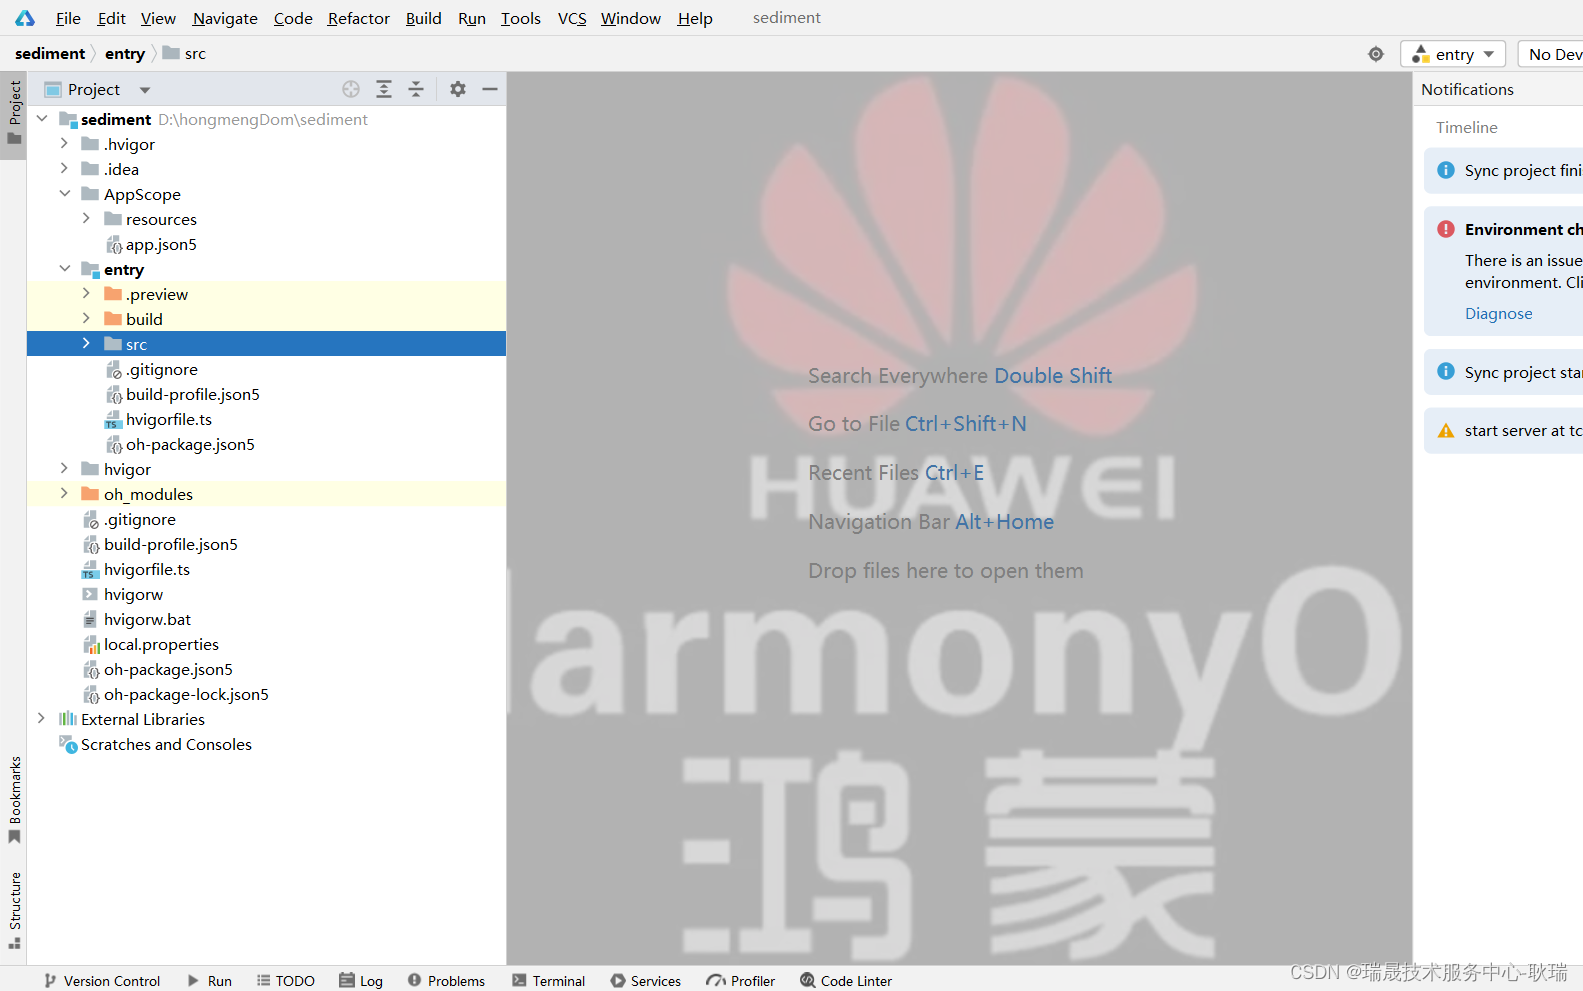1583x991 pixels.
Task: Open entry hvigorfile.ts file under entry
Action: (x=158, y=419)
